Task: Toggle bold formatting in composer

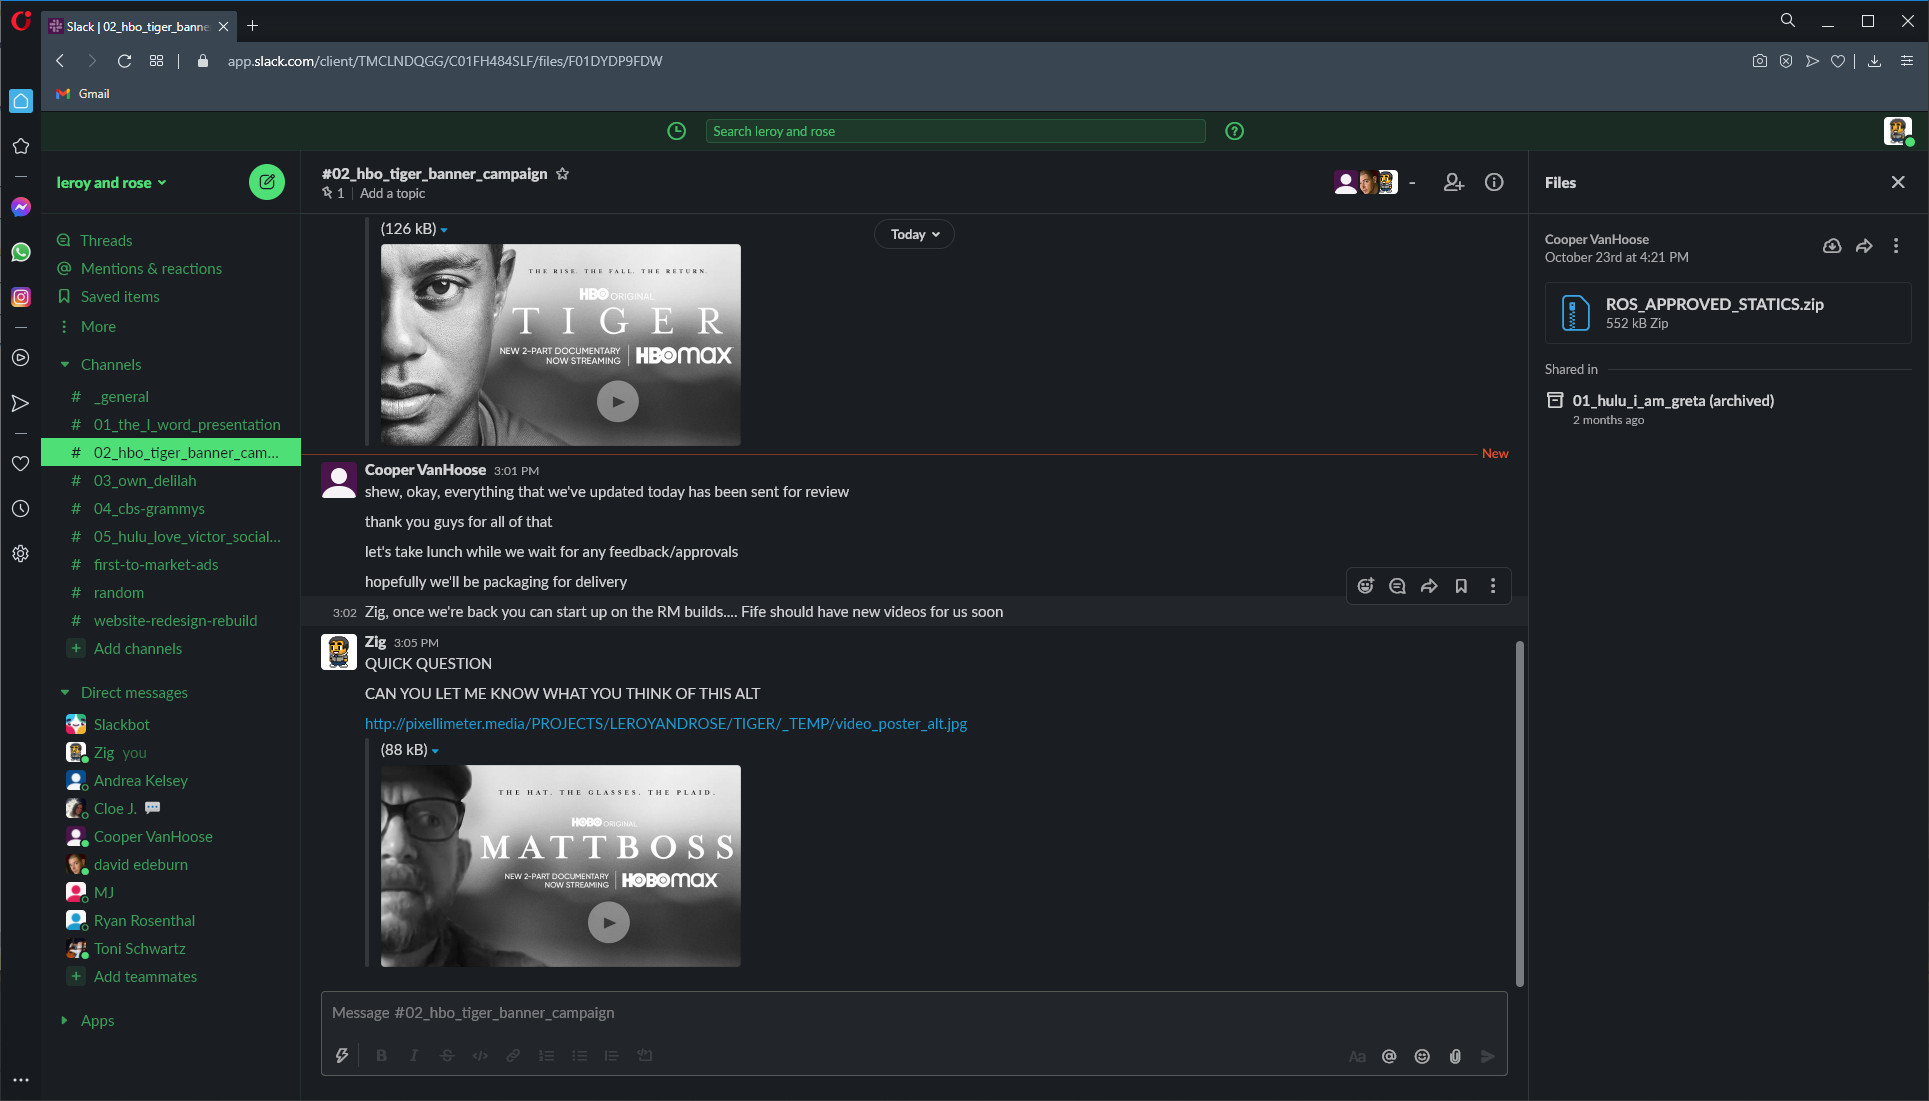Action: [381, 1056]
